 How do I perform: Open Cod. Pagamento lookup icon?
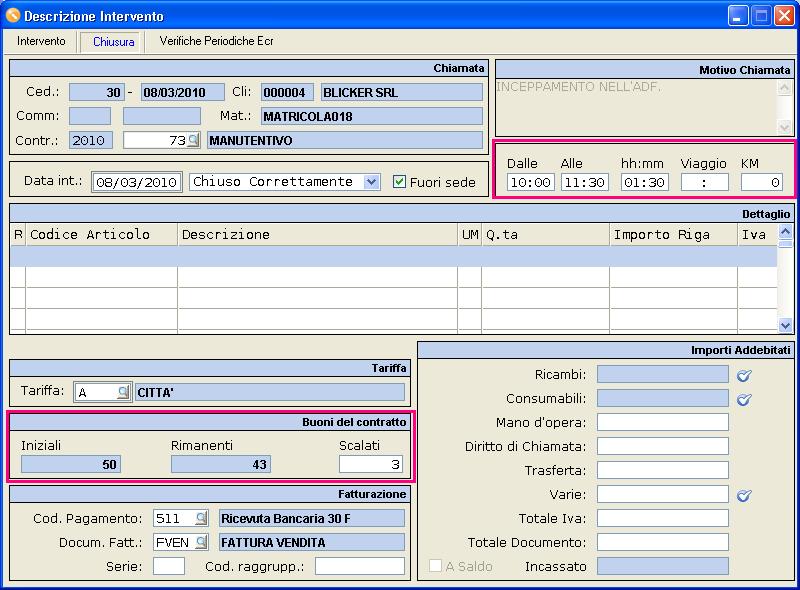click(x=202, y=518)
